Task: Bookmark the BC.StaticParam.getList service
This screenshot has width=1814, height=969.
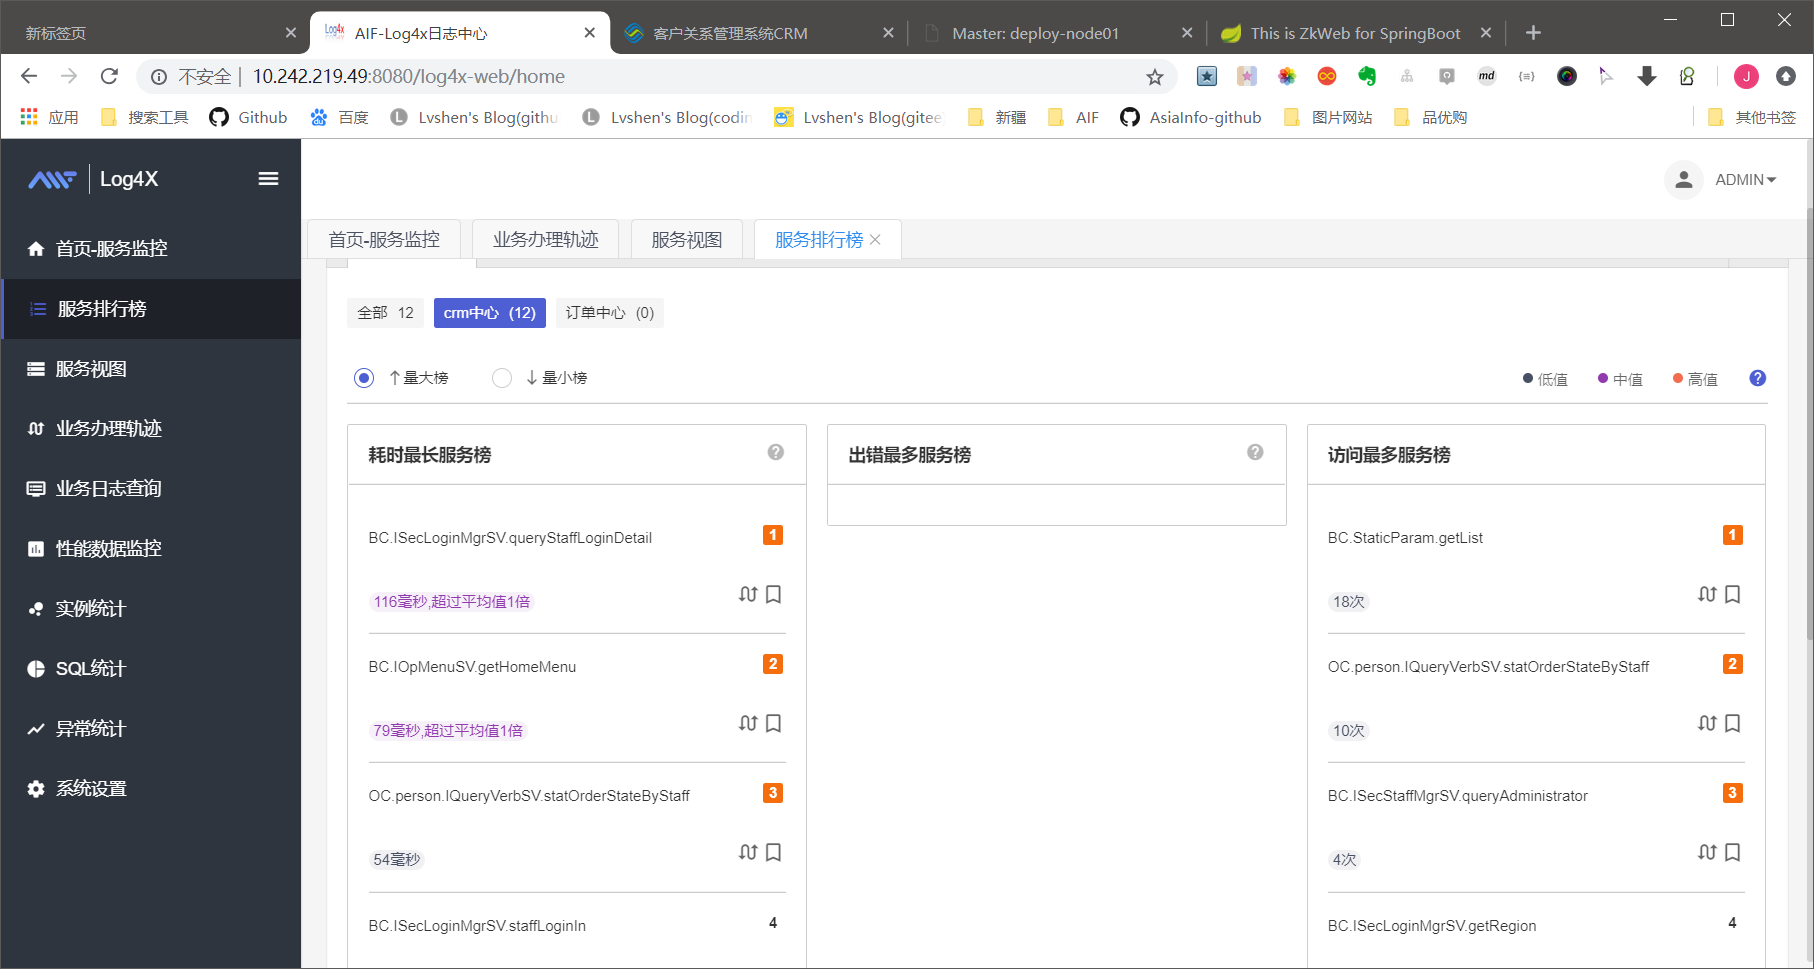Action: coord(1733,594)
